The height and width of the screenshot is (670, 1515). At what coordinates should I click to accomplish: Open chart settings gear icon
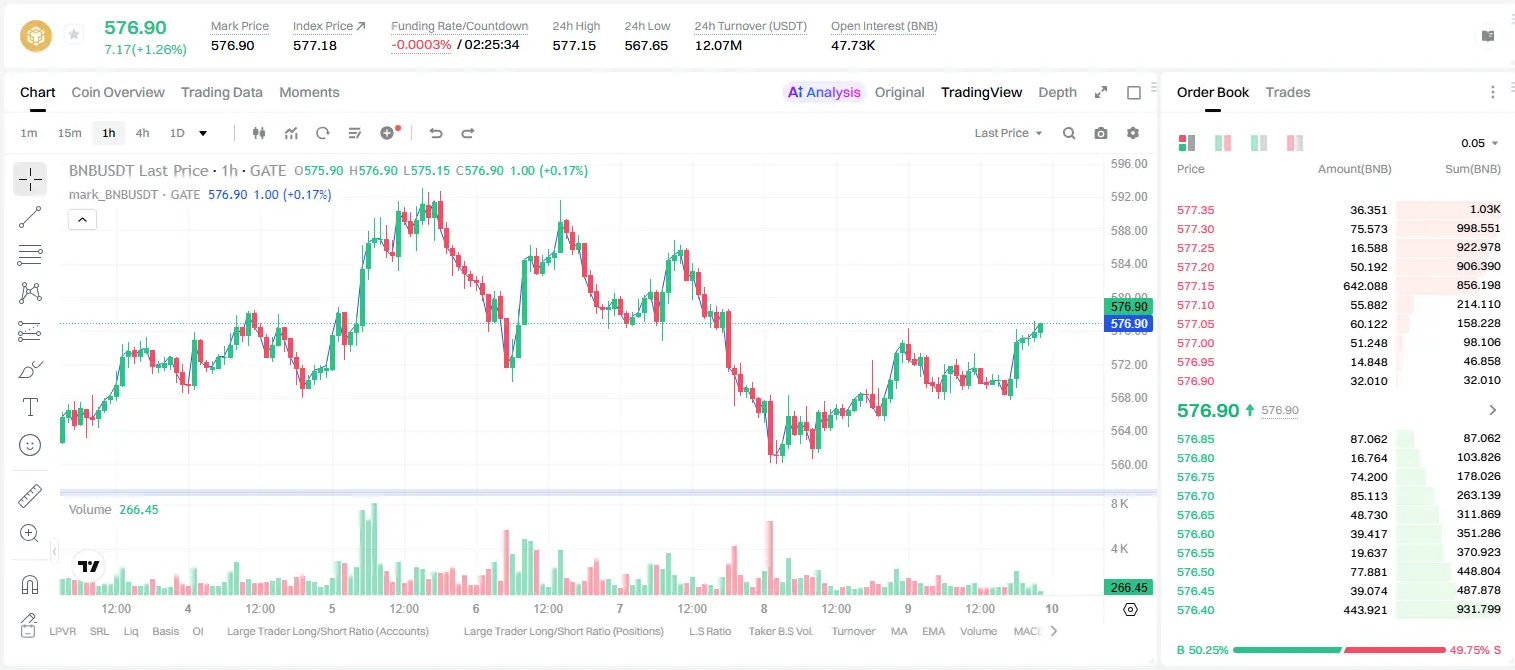tap(1133, 133)
